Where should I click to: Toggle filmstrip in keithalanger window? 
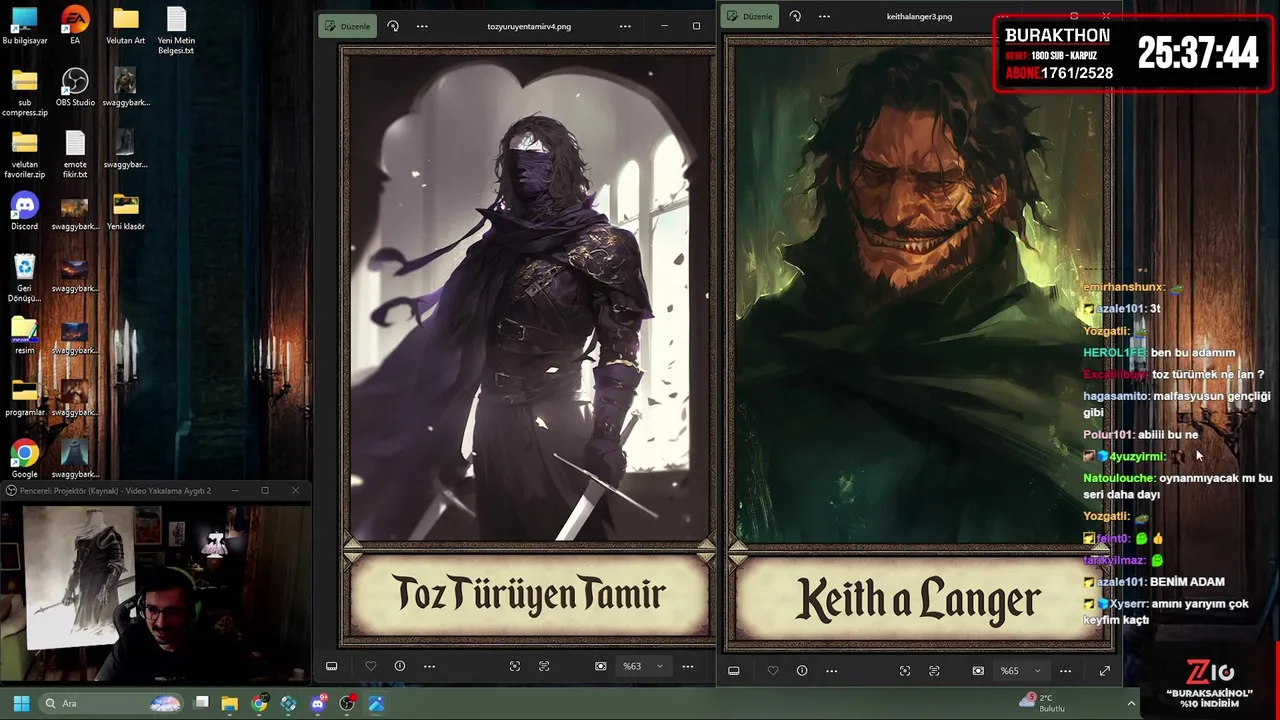tap(733, 671)
